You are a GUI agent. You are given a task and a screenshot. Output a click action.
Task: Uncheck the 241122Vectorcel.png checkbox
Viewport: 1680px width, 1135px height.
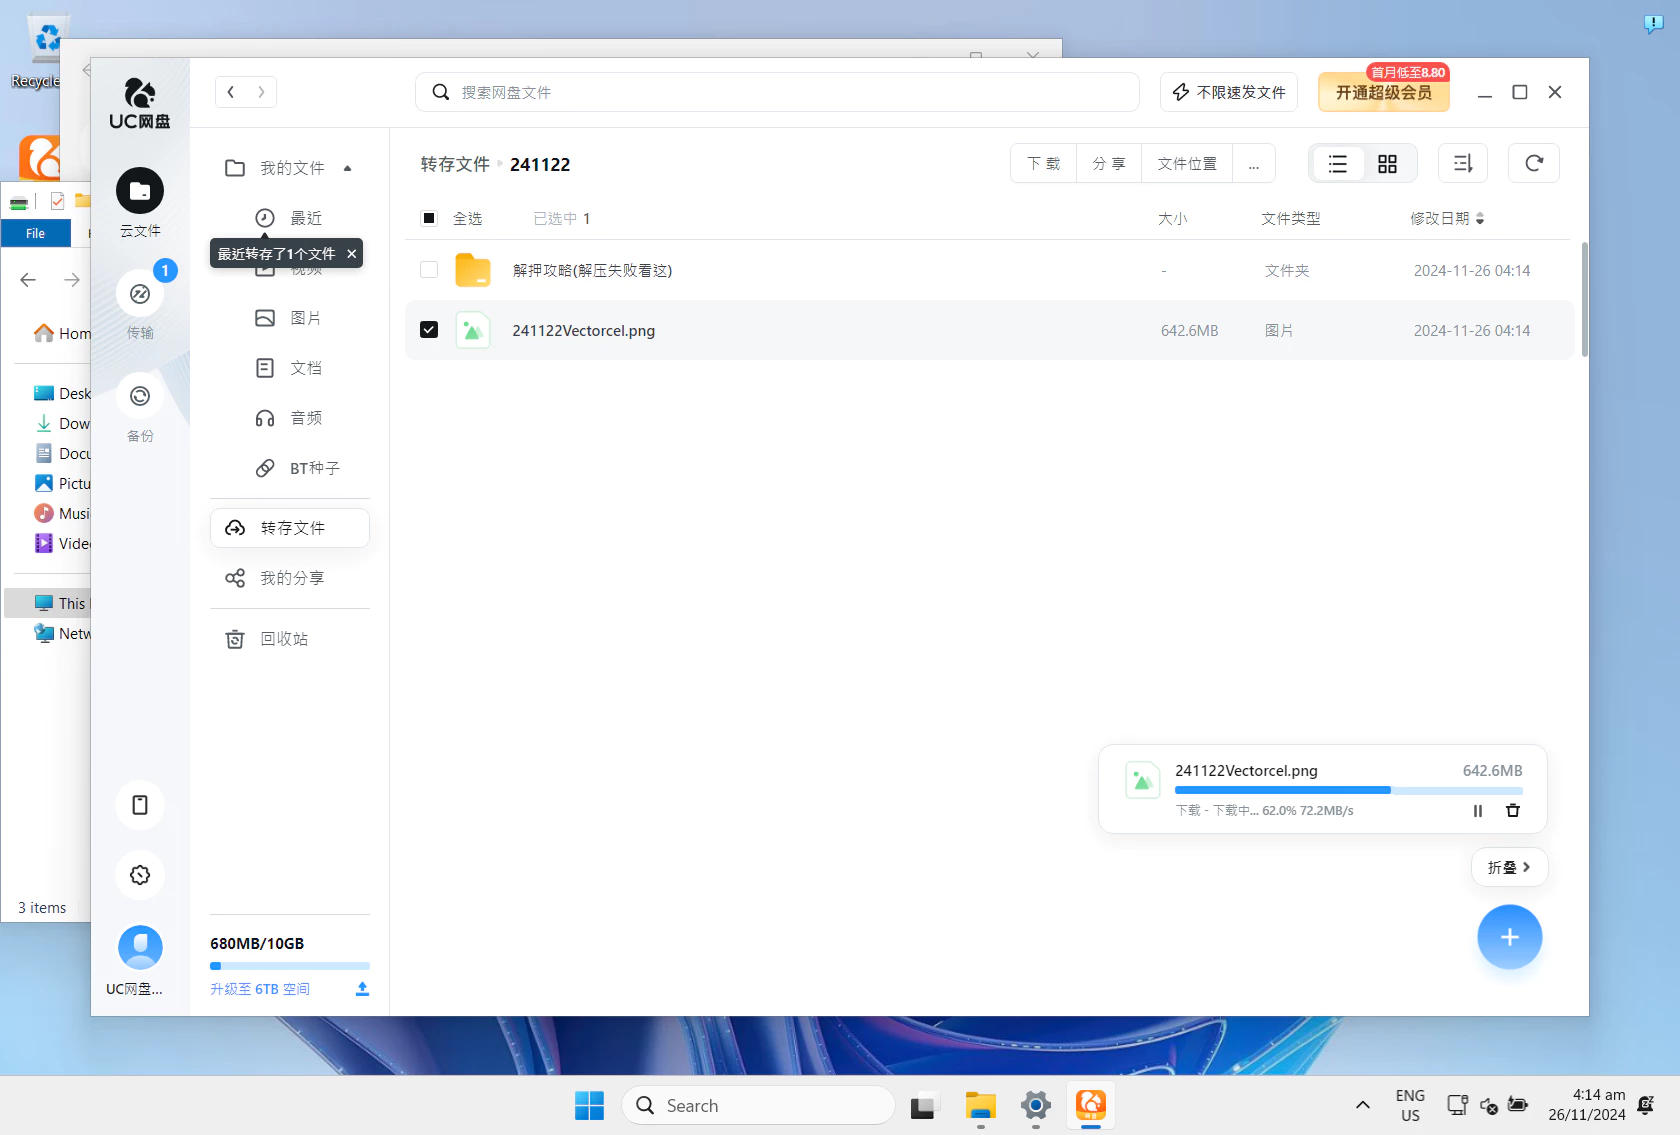[x=429, y=330]
